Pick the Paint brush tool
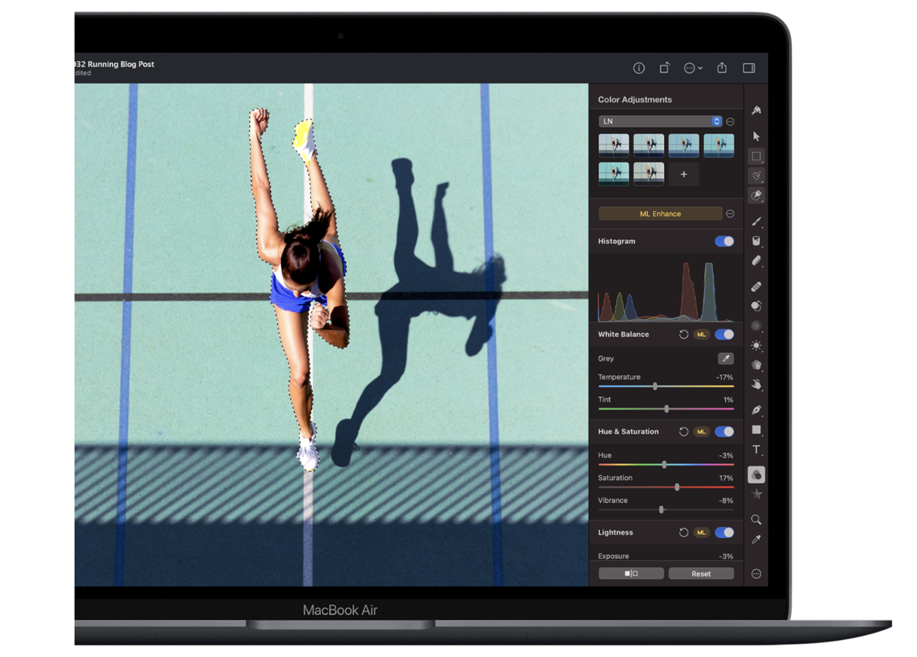The height and width of the screenshot is (657, 917). point(756,221)
